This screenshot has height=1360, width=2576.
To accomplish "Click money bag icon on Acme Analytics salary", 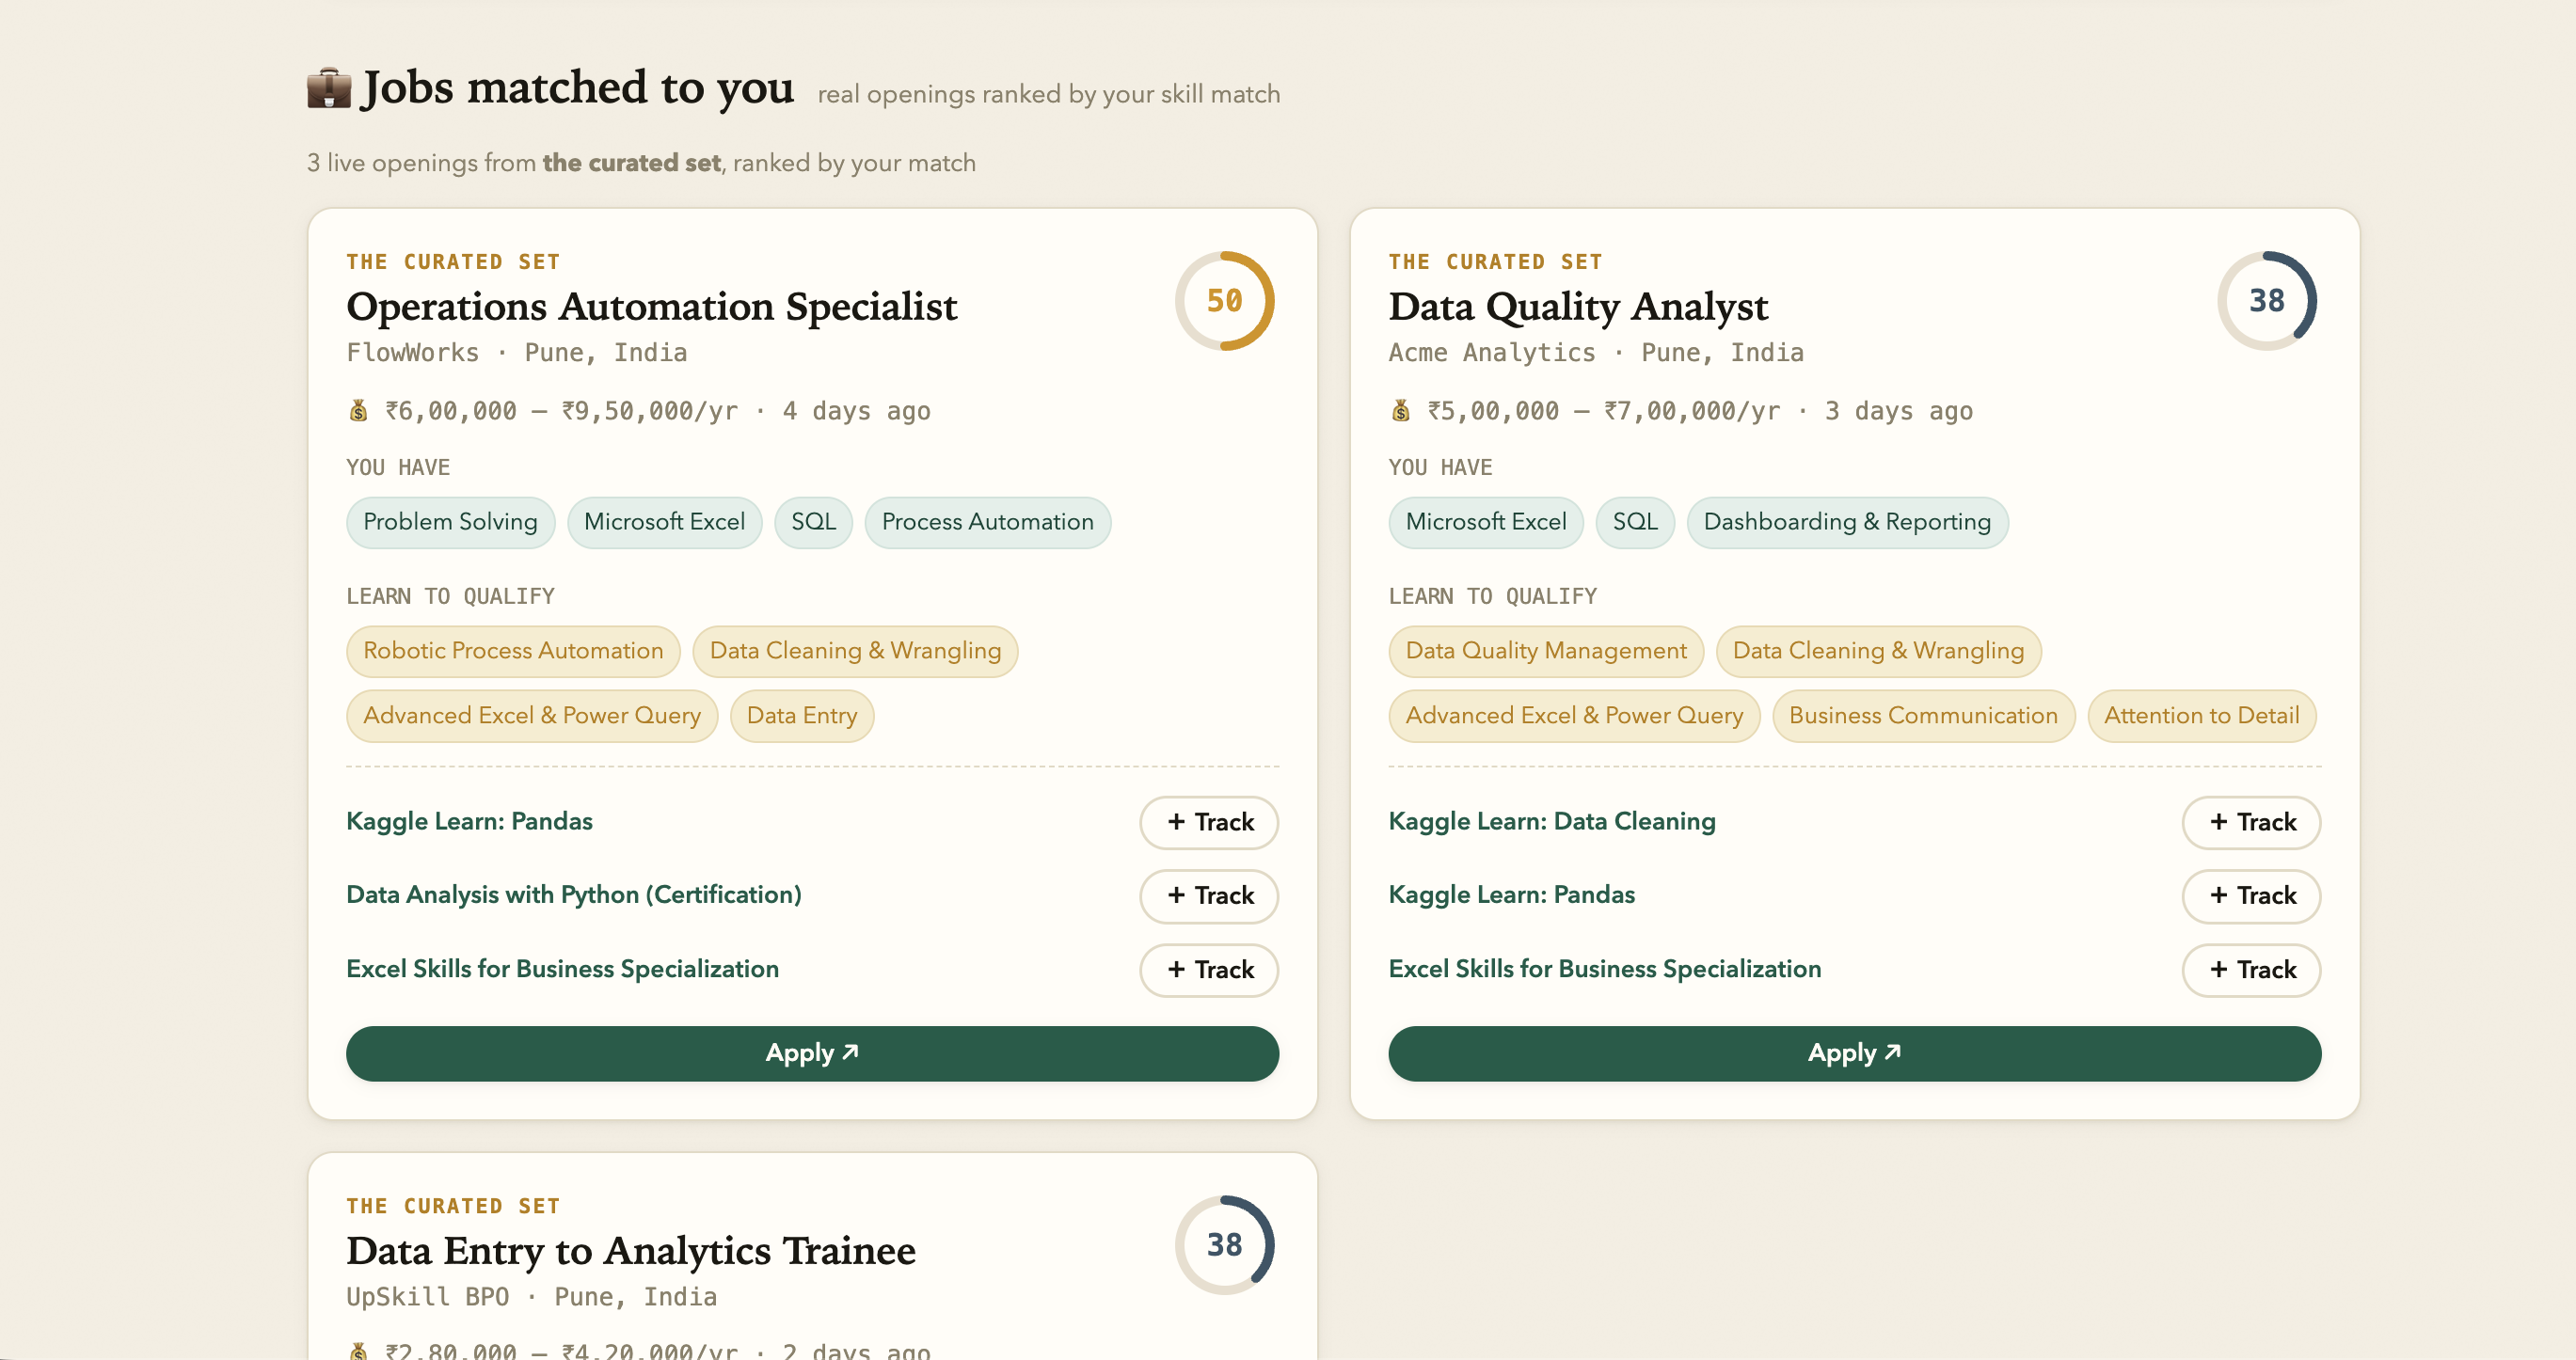I will tap(1400, 411).
